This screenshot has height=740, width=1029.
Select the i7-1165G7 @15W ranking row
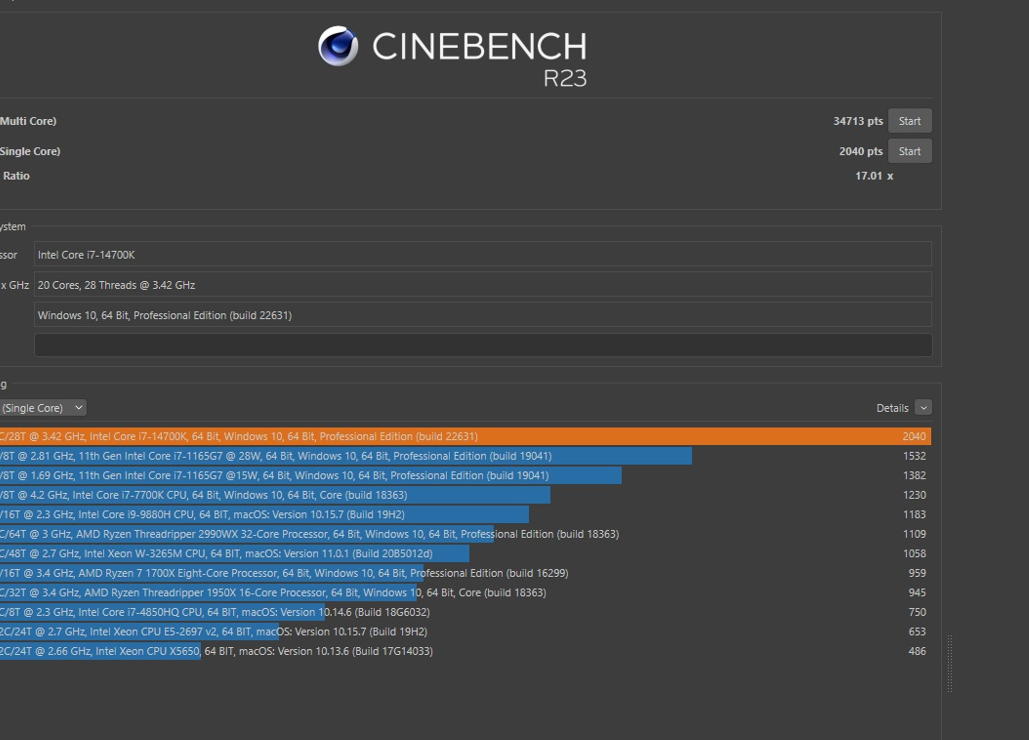pos(465,475)
